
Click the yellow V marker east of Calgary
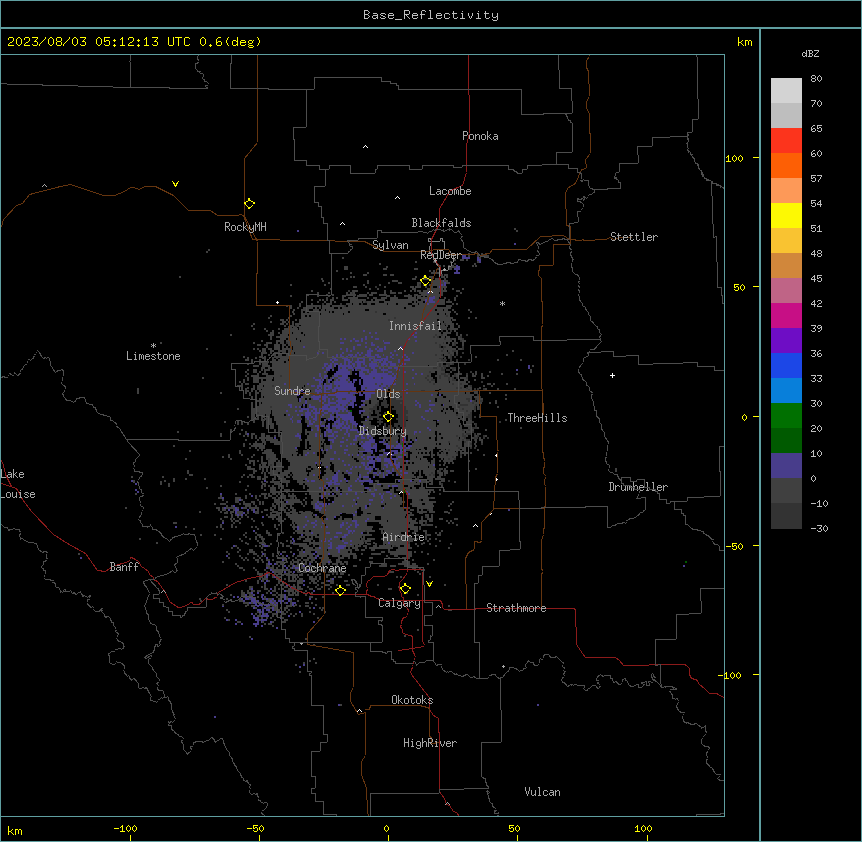click(429, 584)
